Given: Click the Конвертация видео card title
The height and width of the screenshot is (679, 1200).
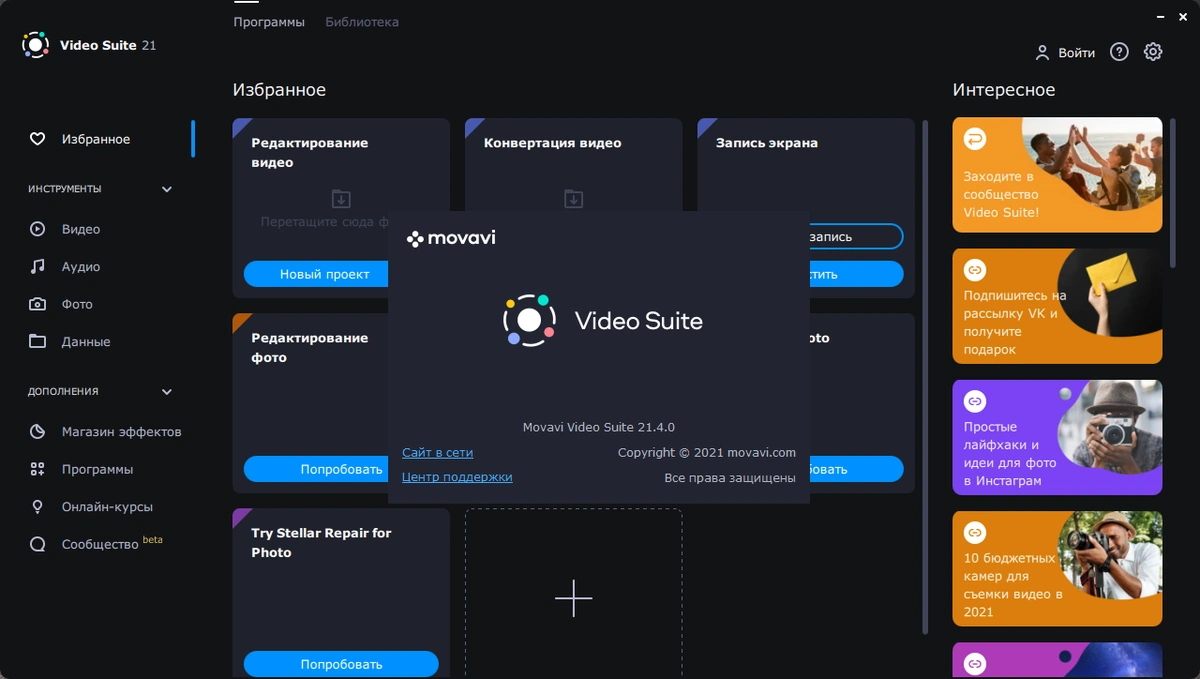Looking at the screenshot, I should 552,143.
